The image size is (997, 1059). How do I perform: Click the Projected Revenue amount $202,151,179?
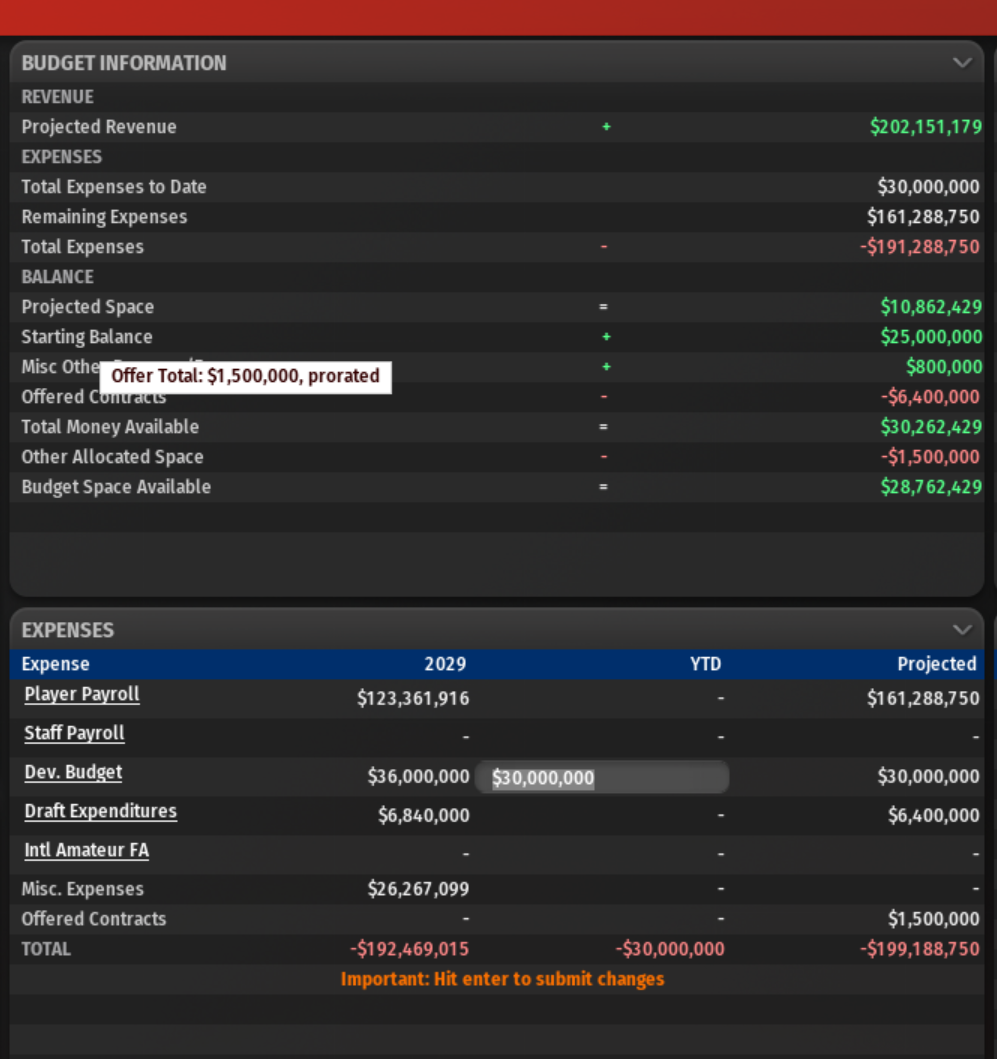click(x=925, y=127)
